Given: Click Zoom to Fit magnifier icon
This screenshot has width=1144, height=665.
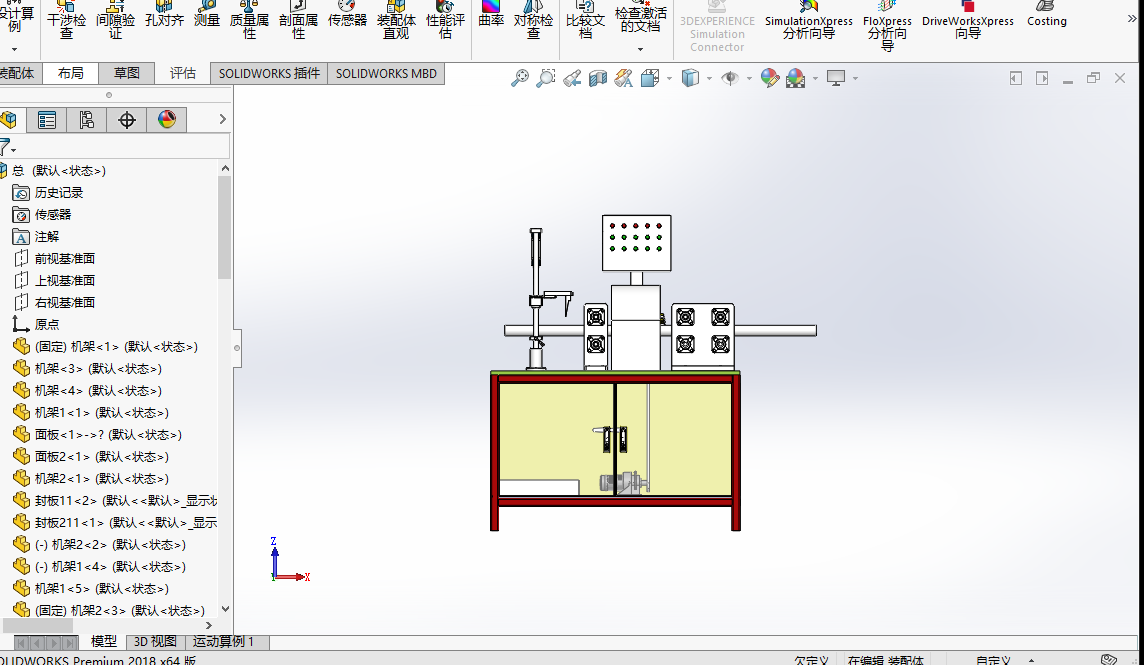Looking at the screenshot, I should (x=519, y=78).
